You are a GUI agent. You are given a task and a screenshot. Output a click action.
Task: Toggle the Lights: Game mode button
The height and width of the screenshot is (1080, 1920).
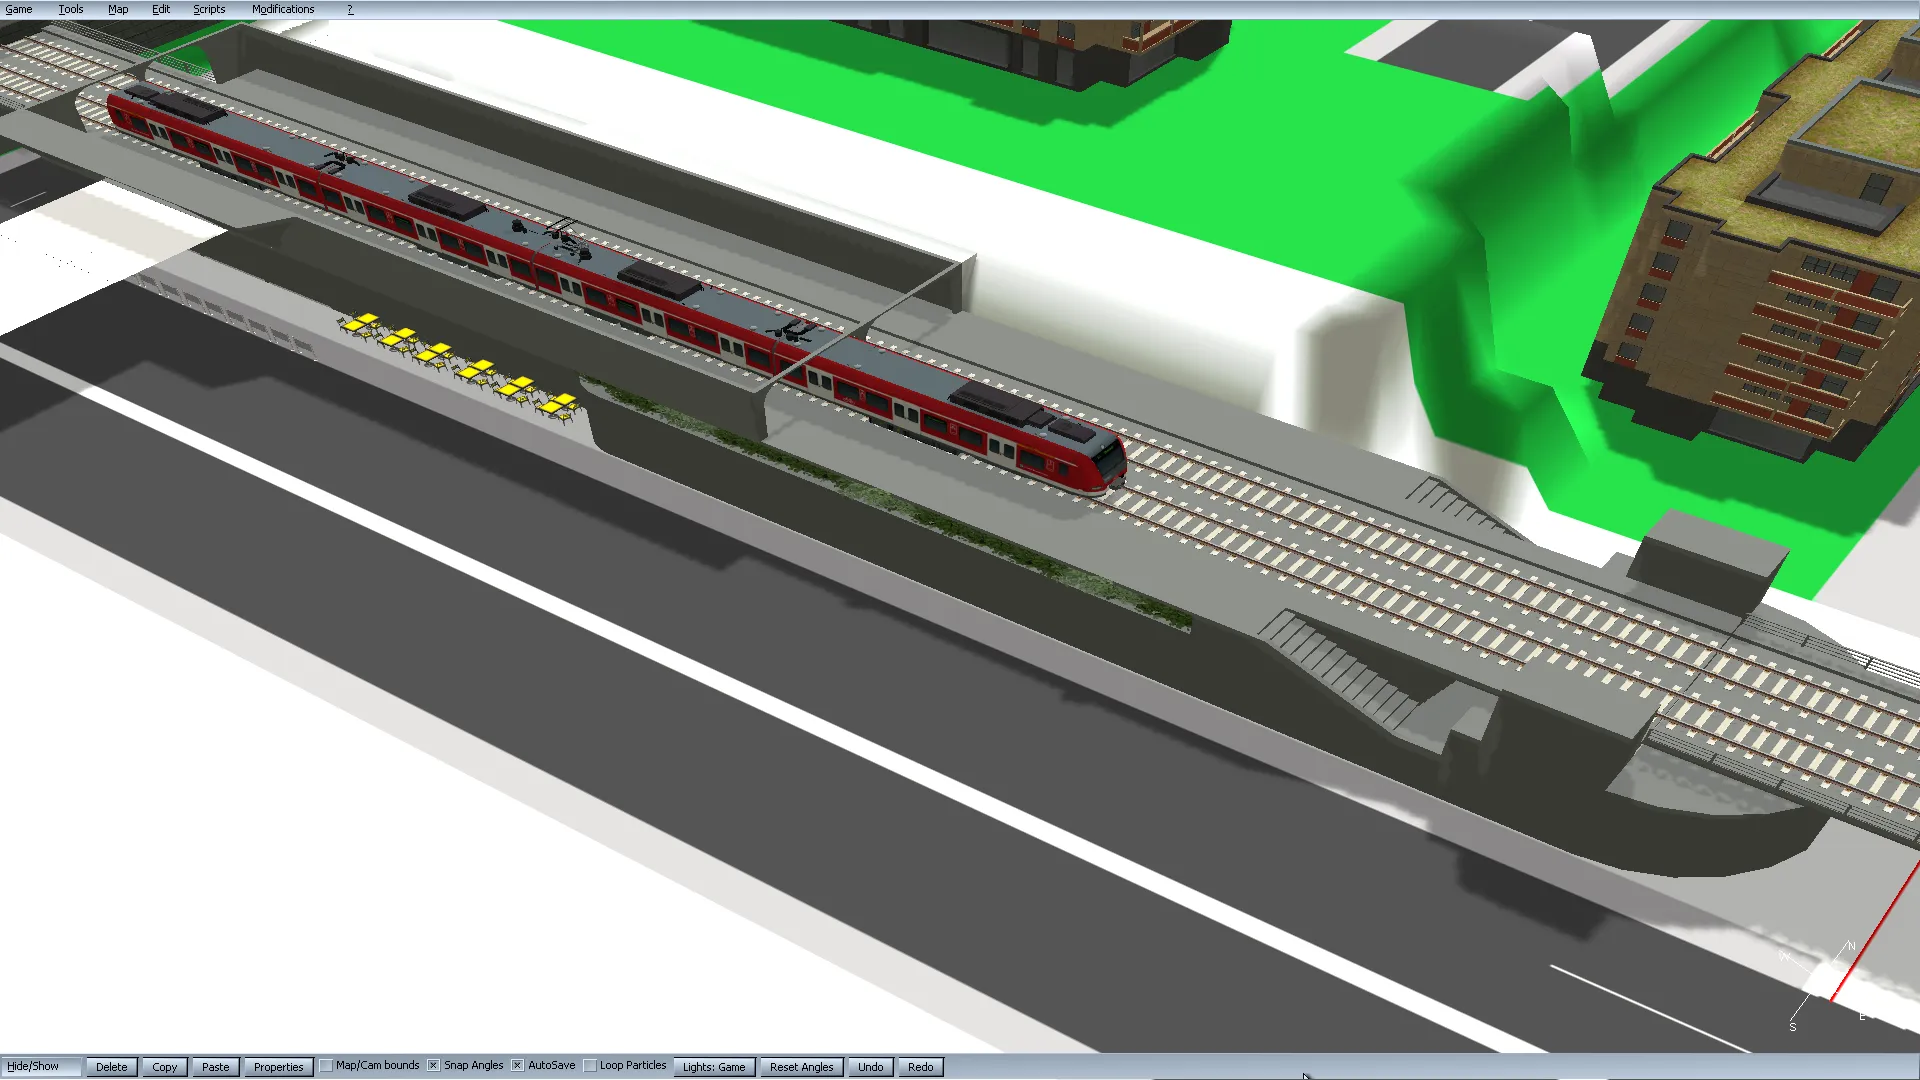click(x=714, y=1067)
